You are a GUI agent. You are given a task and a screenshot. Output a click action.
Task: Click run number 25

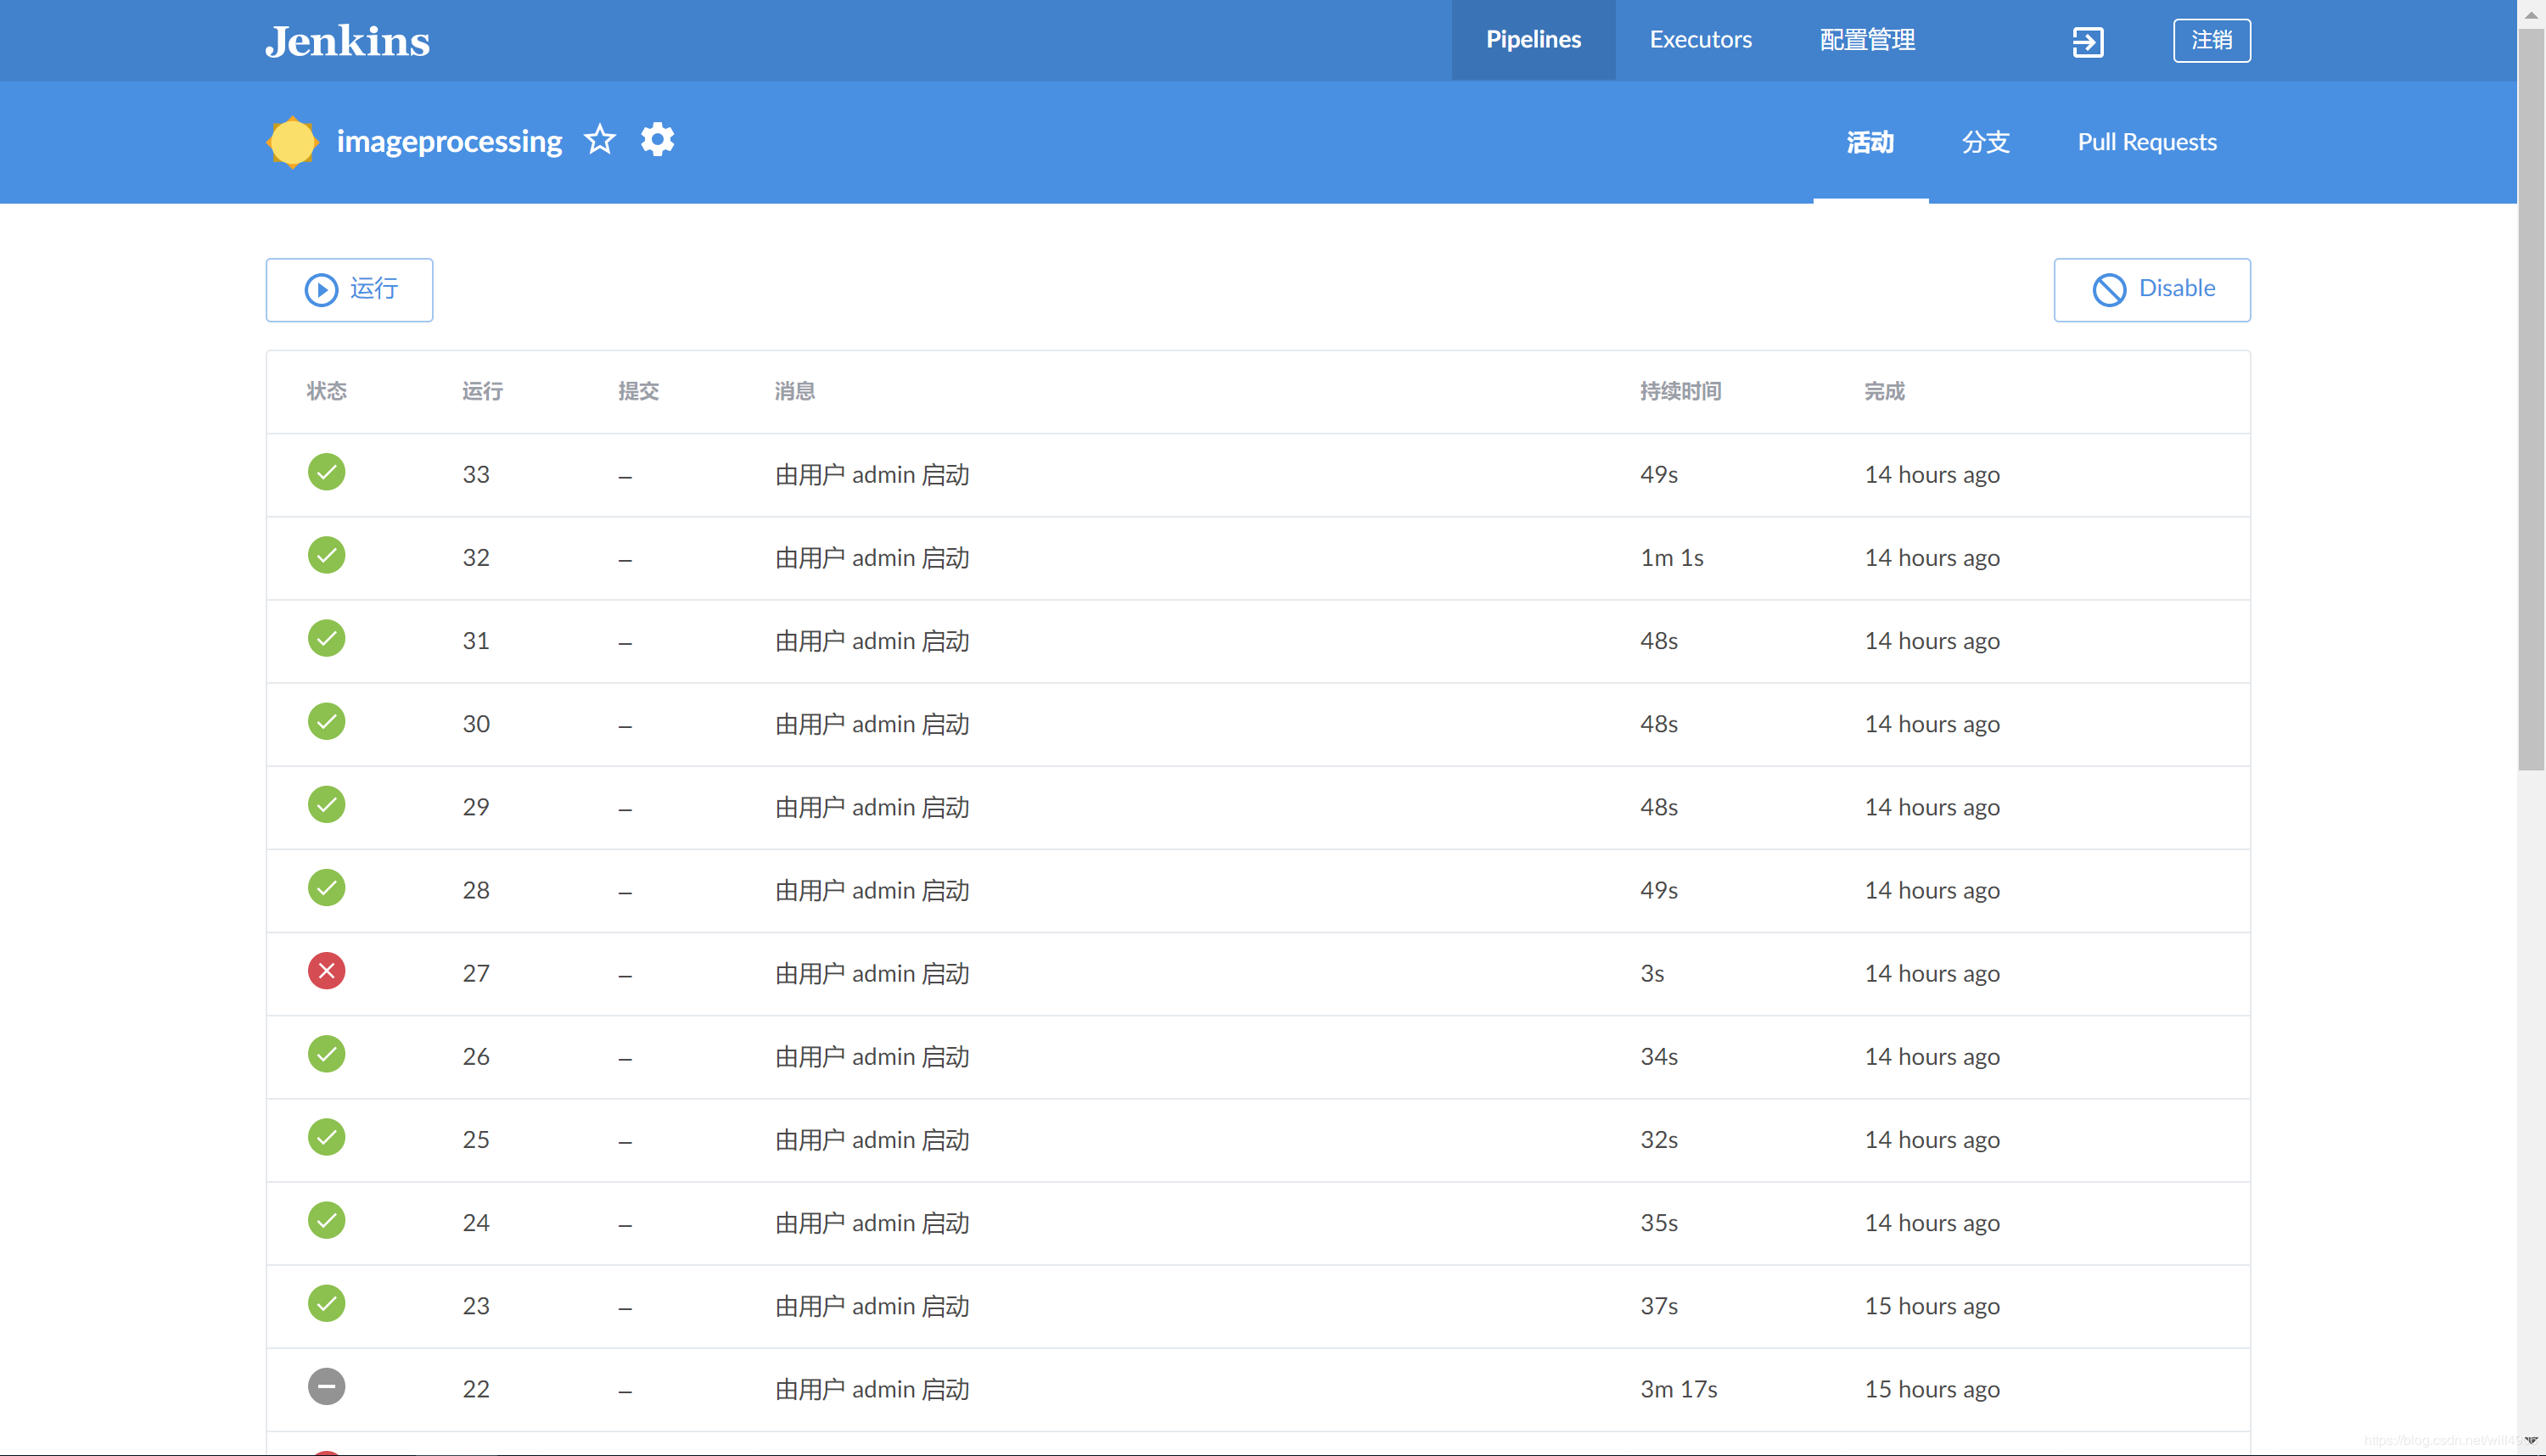(476, 1139)
